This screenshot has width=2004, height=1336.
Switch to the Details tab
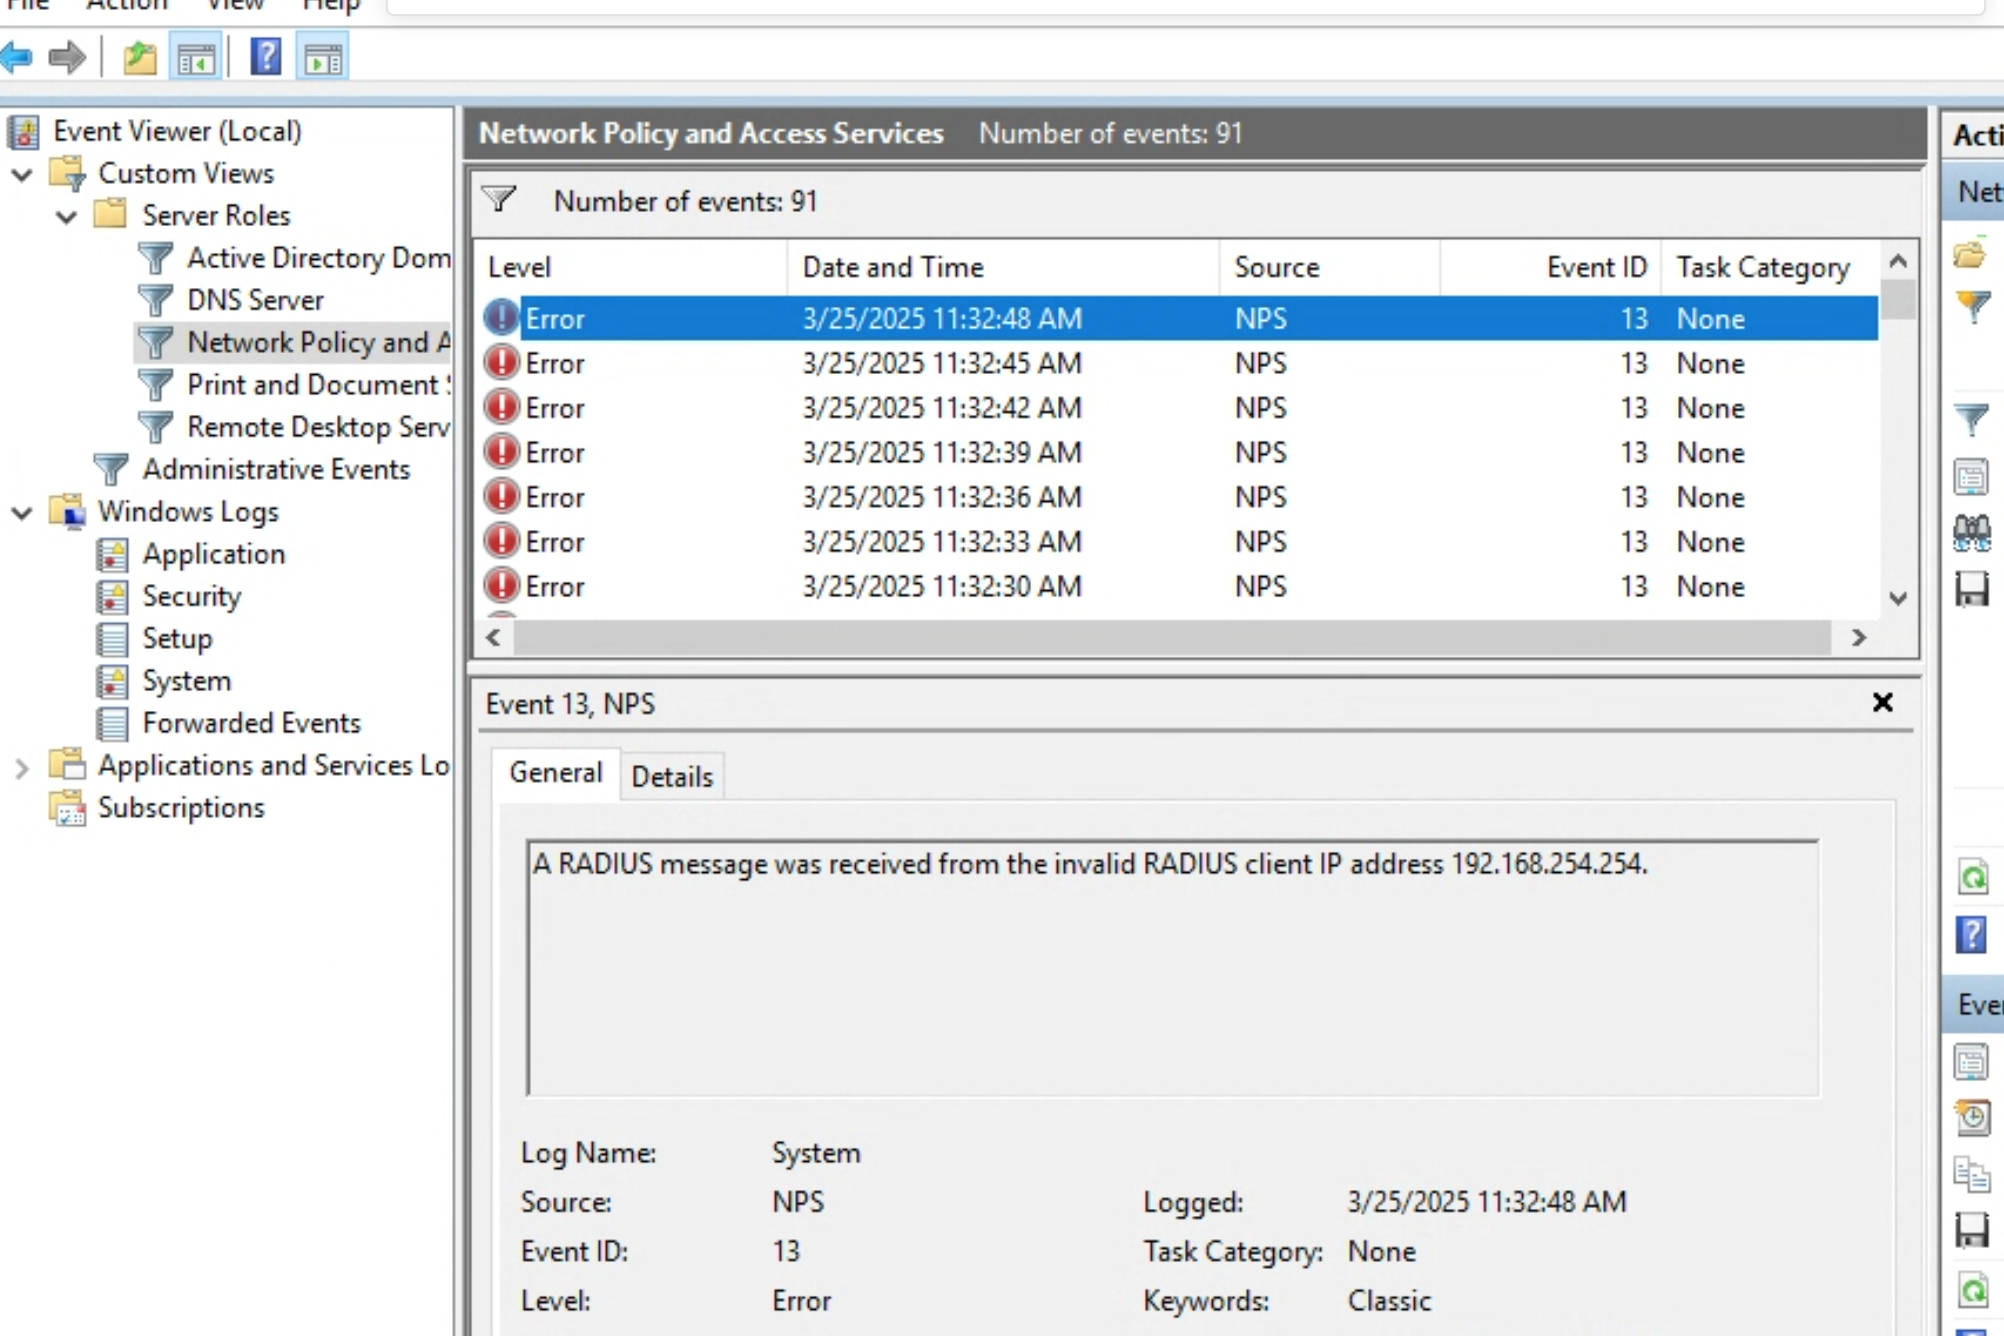coord(672,777)
